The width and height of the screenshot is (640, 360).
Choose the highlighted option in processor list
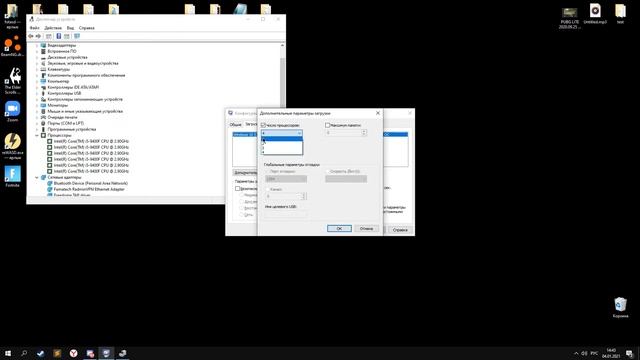click(282, 139)
